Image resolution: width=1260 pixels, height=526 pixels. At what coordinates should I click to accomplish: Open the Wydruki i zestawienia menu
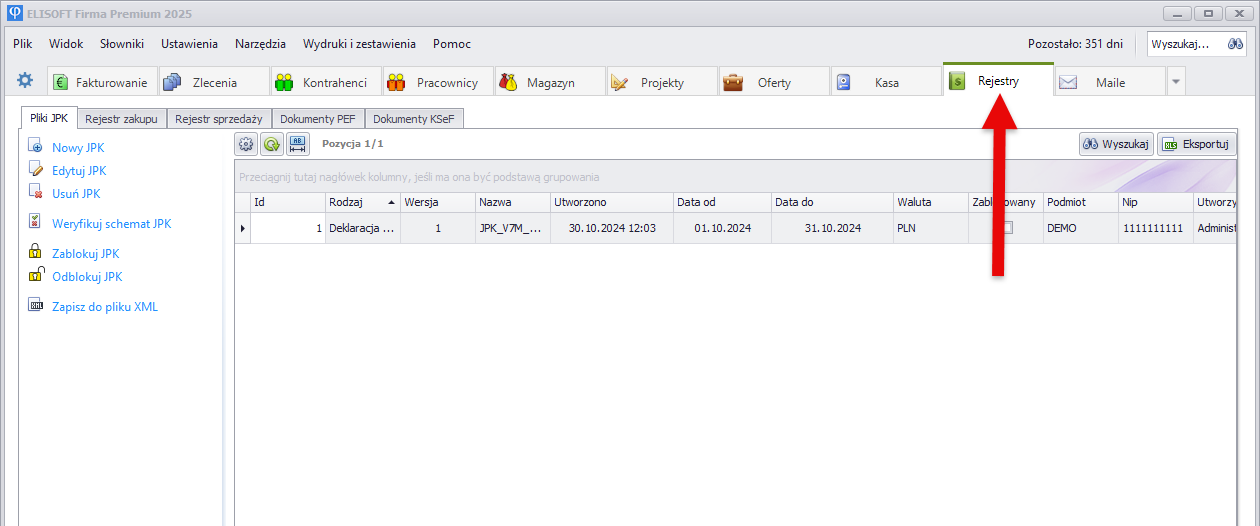(x=359, y=44)
